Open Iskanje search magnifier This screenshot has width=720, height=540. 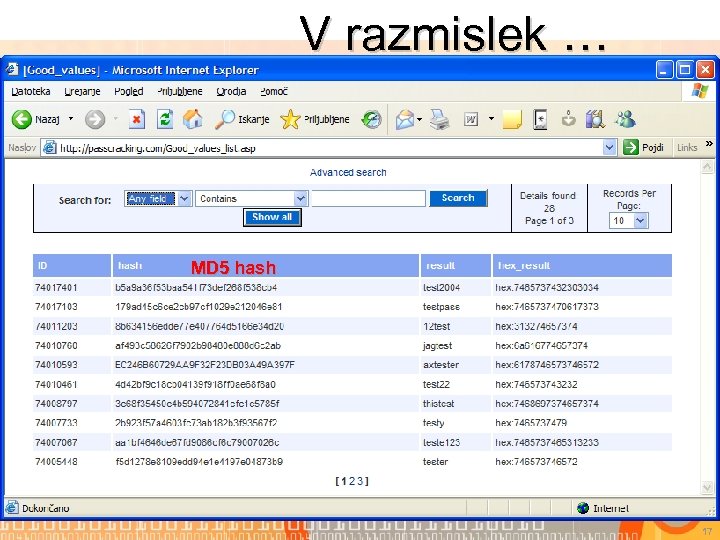point(225,119)
